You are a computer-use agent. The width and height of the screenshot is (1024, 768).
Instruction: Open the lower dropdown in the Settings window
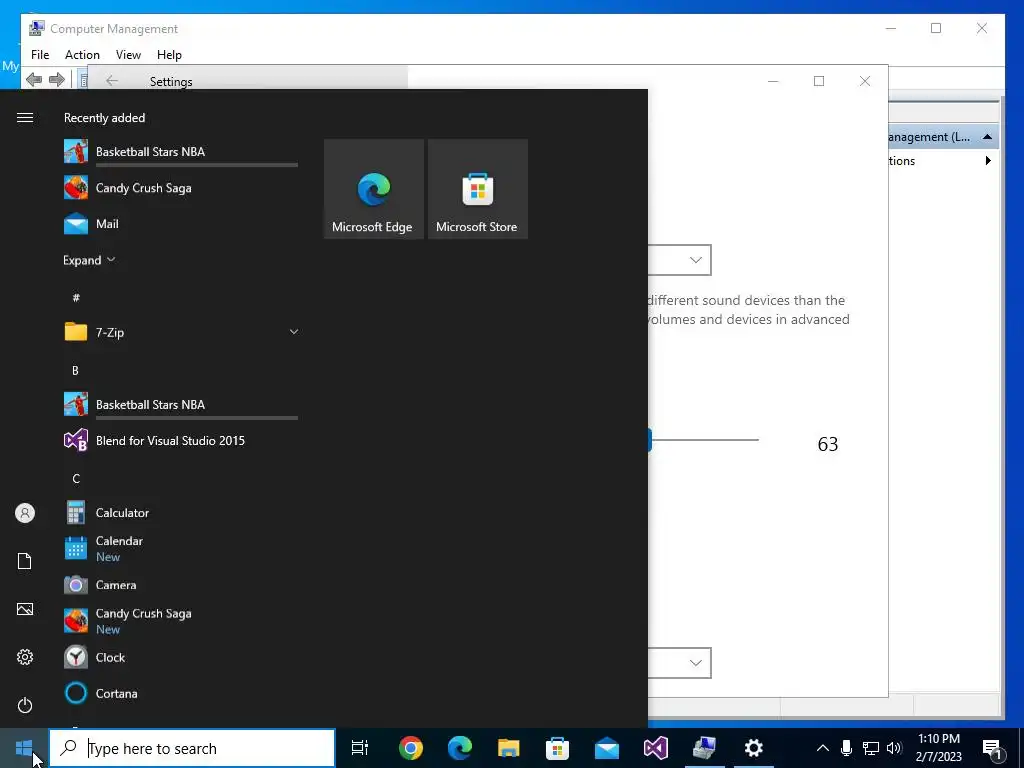(679, 663)
